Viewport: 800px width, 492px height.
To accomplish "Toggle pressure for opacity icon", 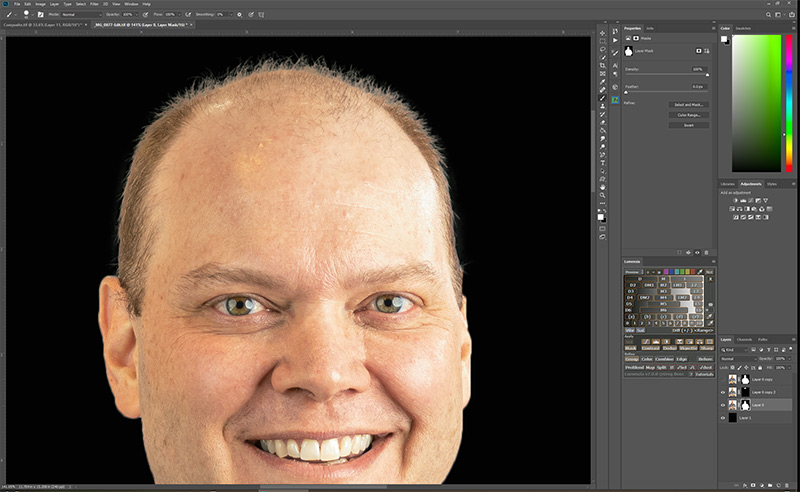I will pyautogui.click(x=145, y=15).
